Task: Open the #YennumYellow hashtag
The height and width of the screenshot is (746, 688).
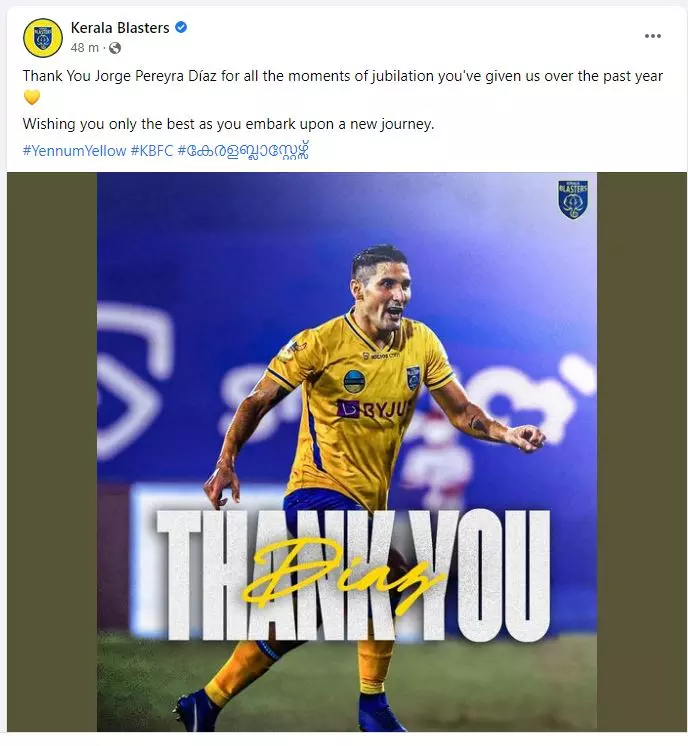Action: coord(74,151)
